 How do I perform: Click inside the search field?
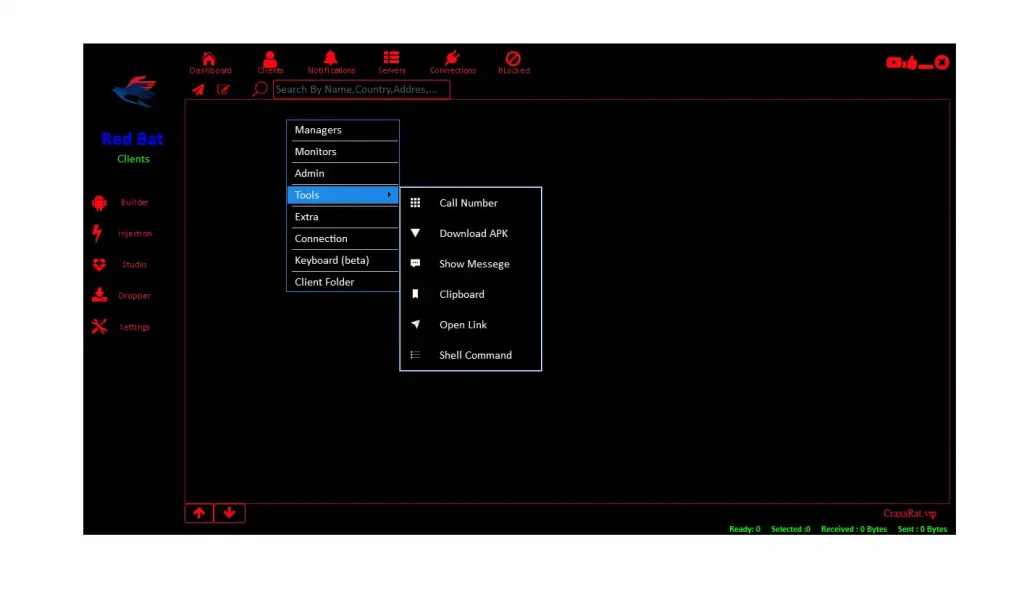[x=360, y=89]
